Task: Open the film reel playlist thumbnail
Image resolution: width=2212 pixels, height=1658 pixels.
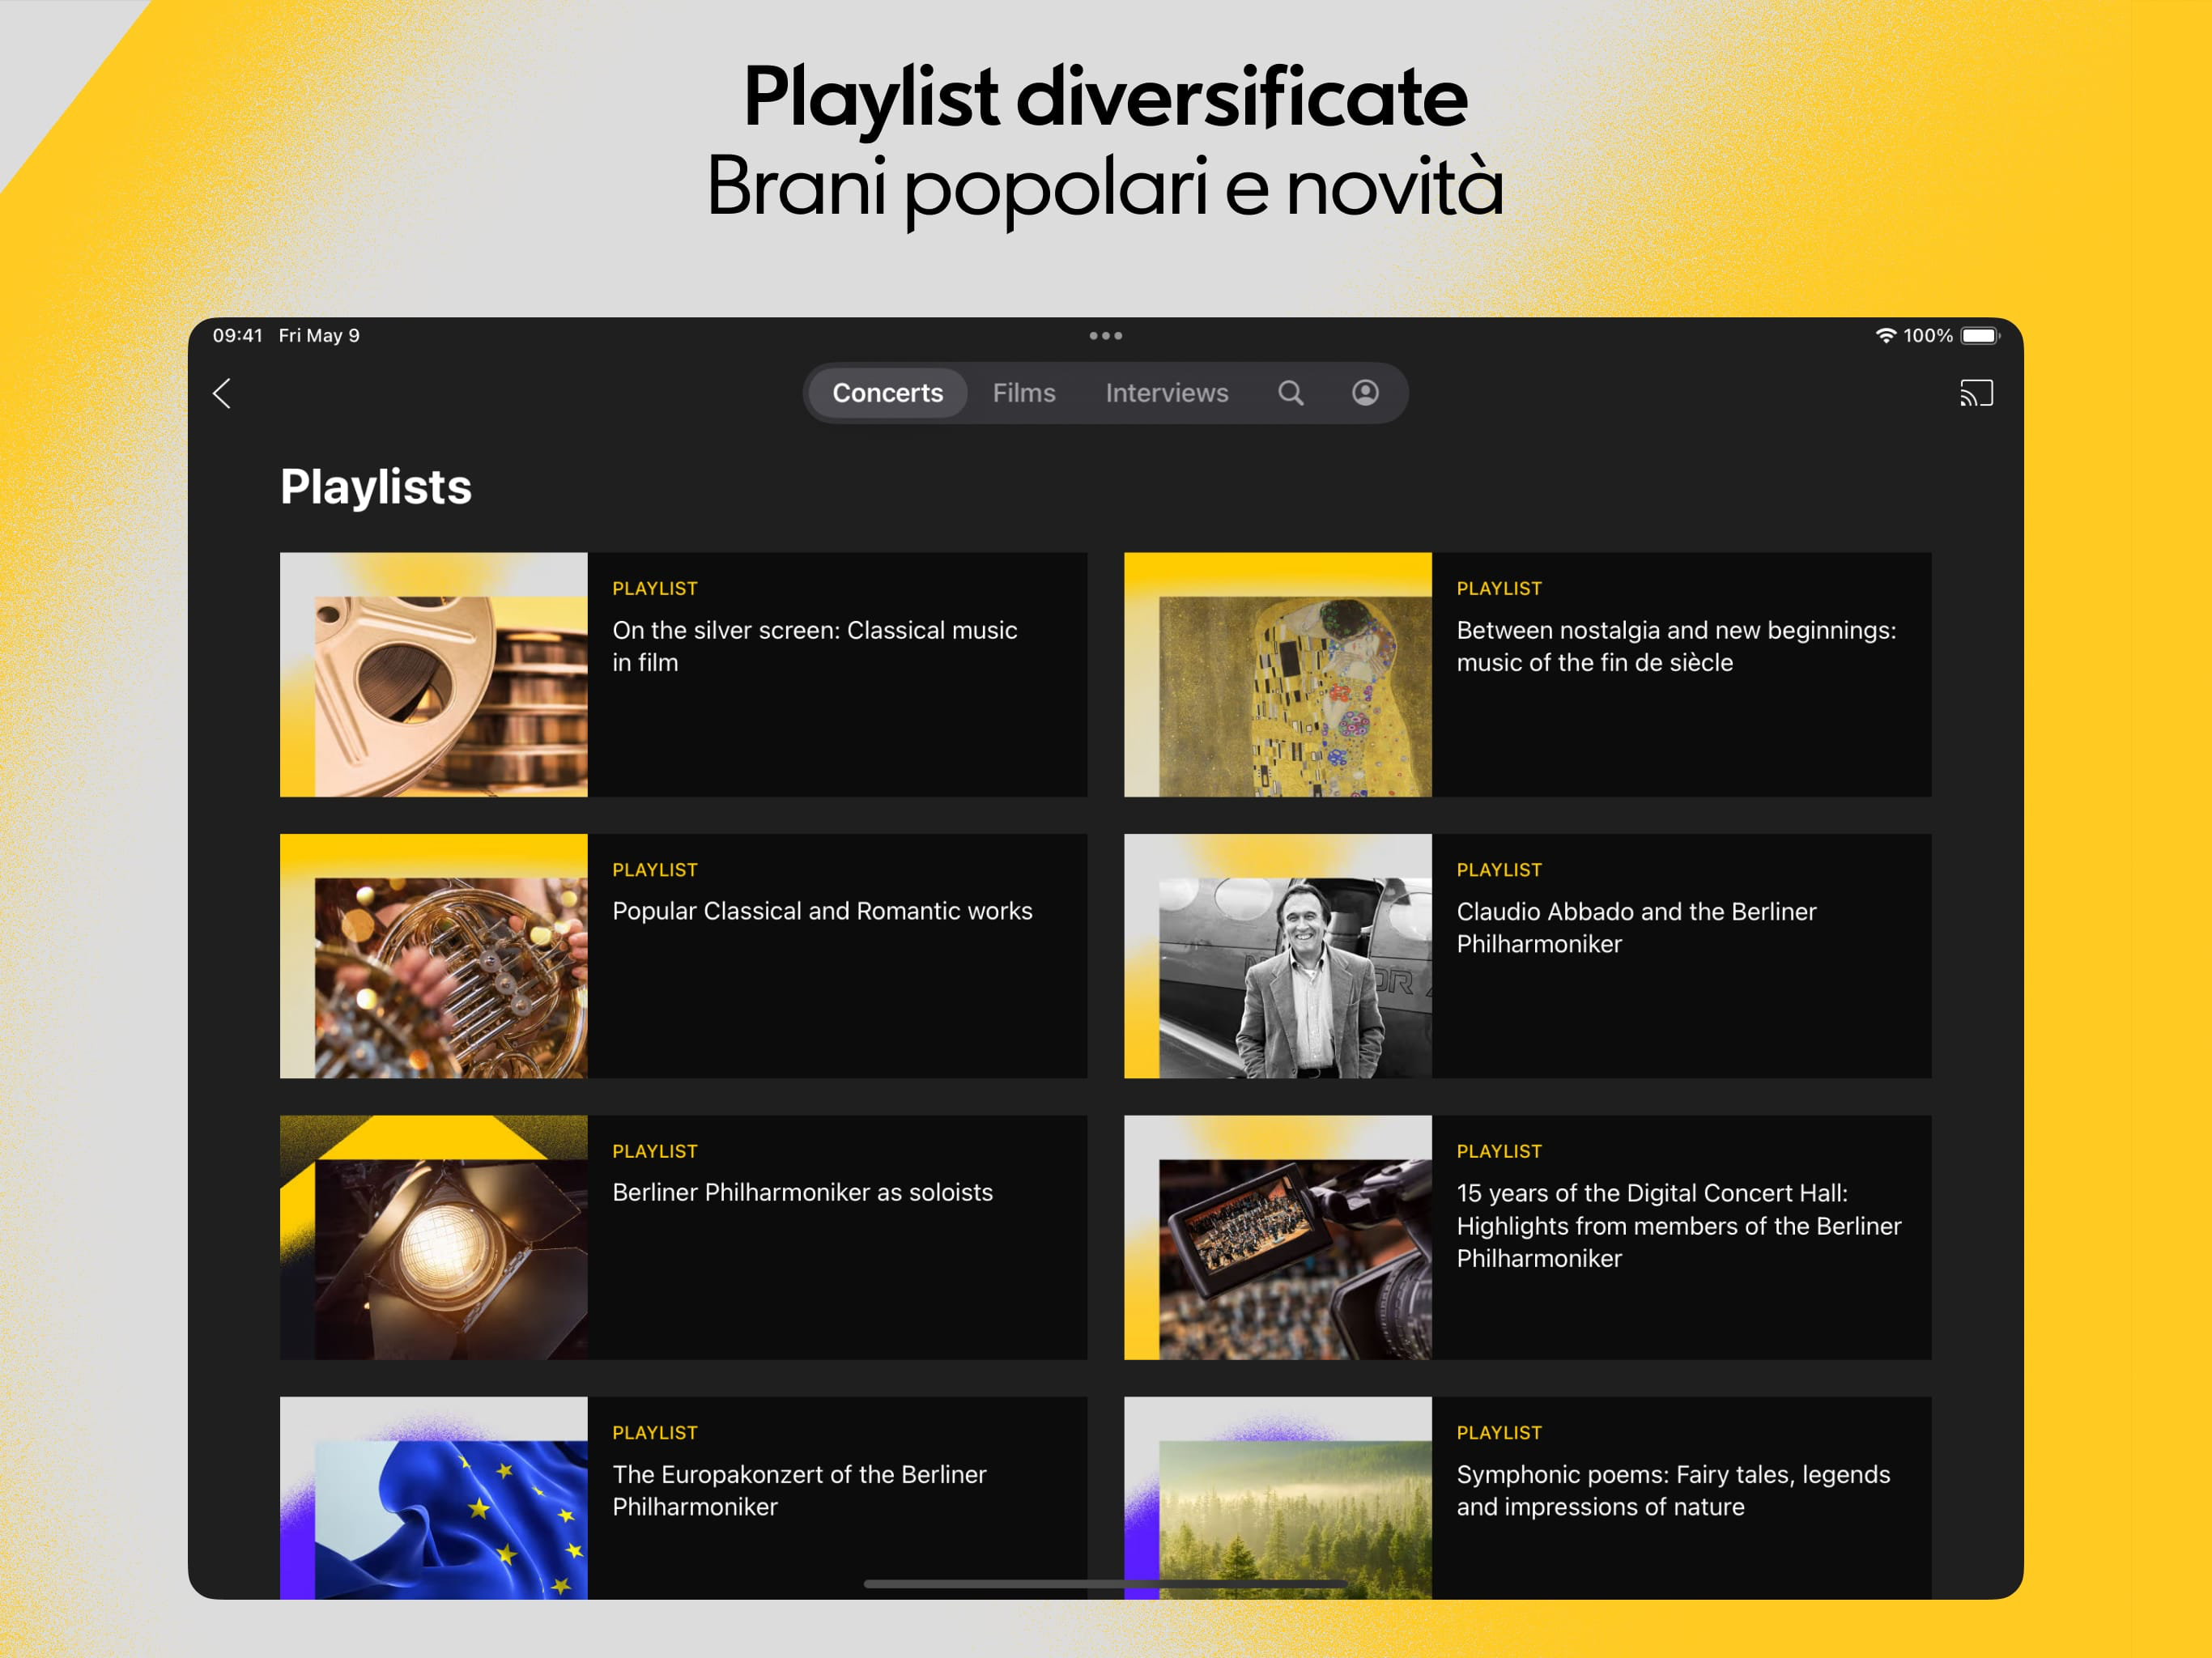Action: point(434,675)
